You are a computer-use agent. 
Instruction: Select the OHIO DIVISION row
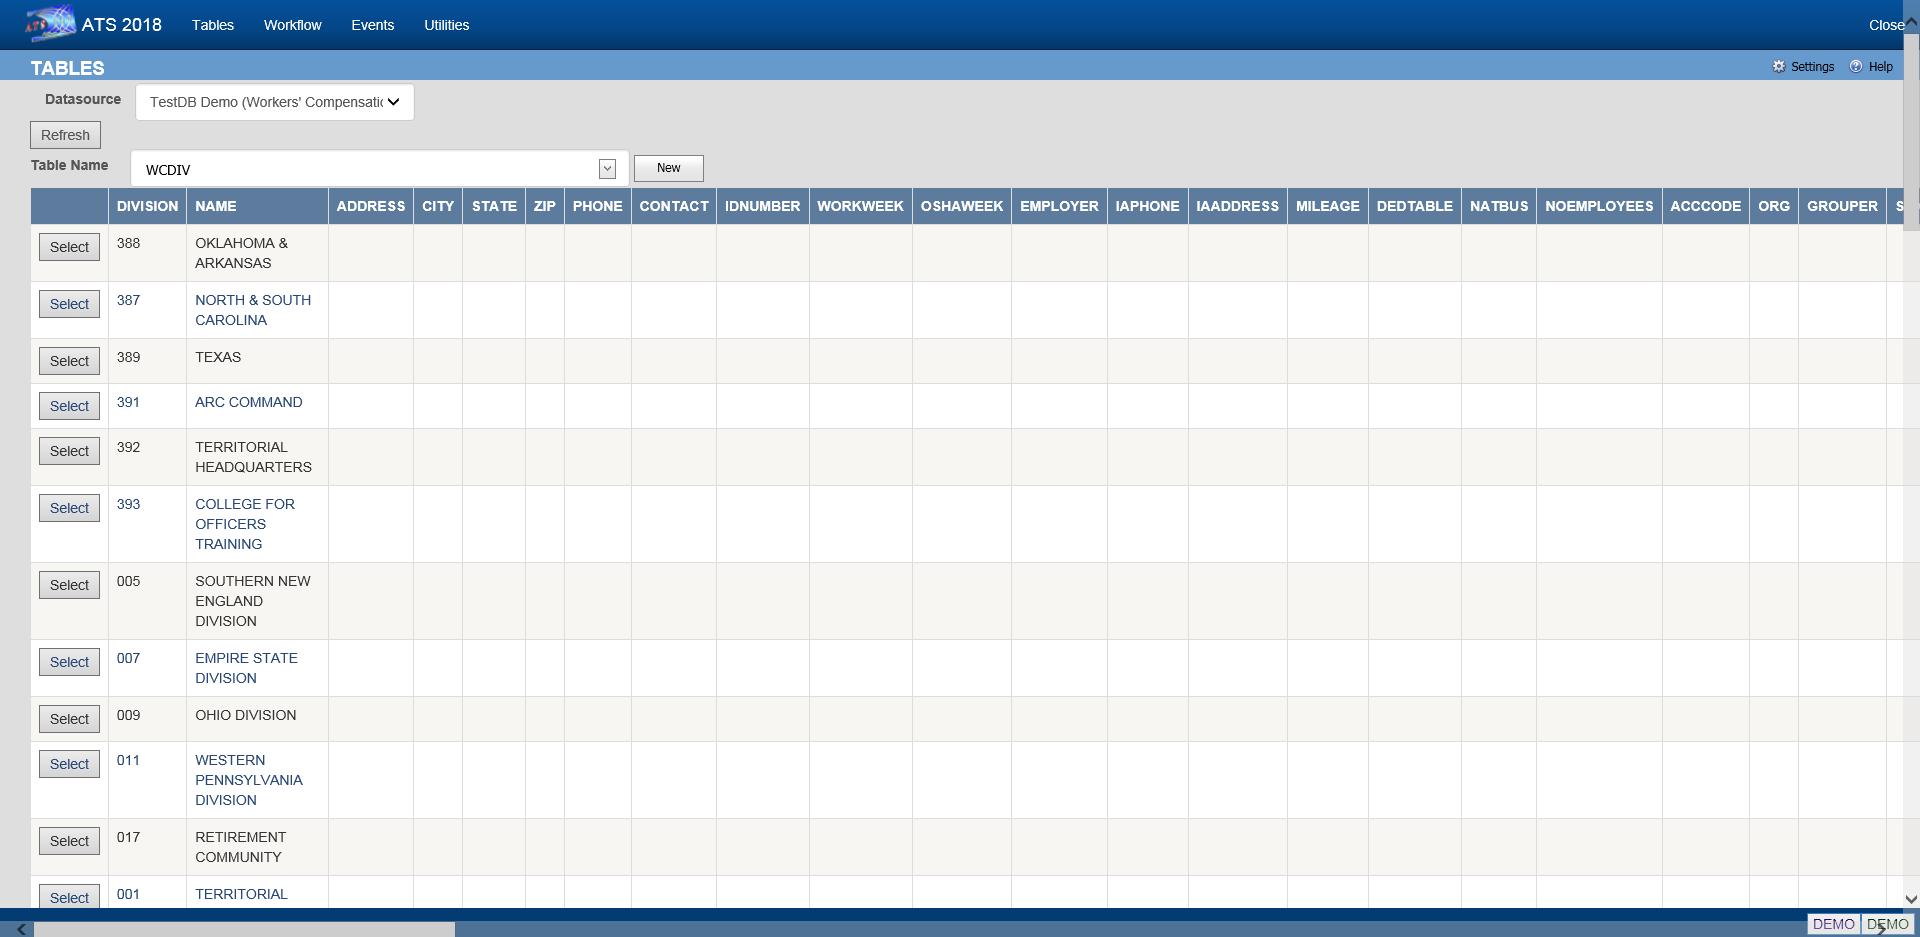(69, 719)
